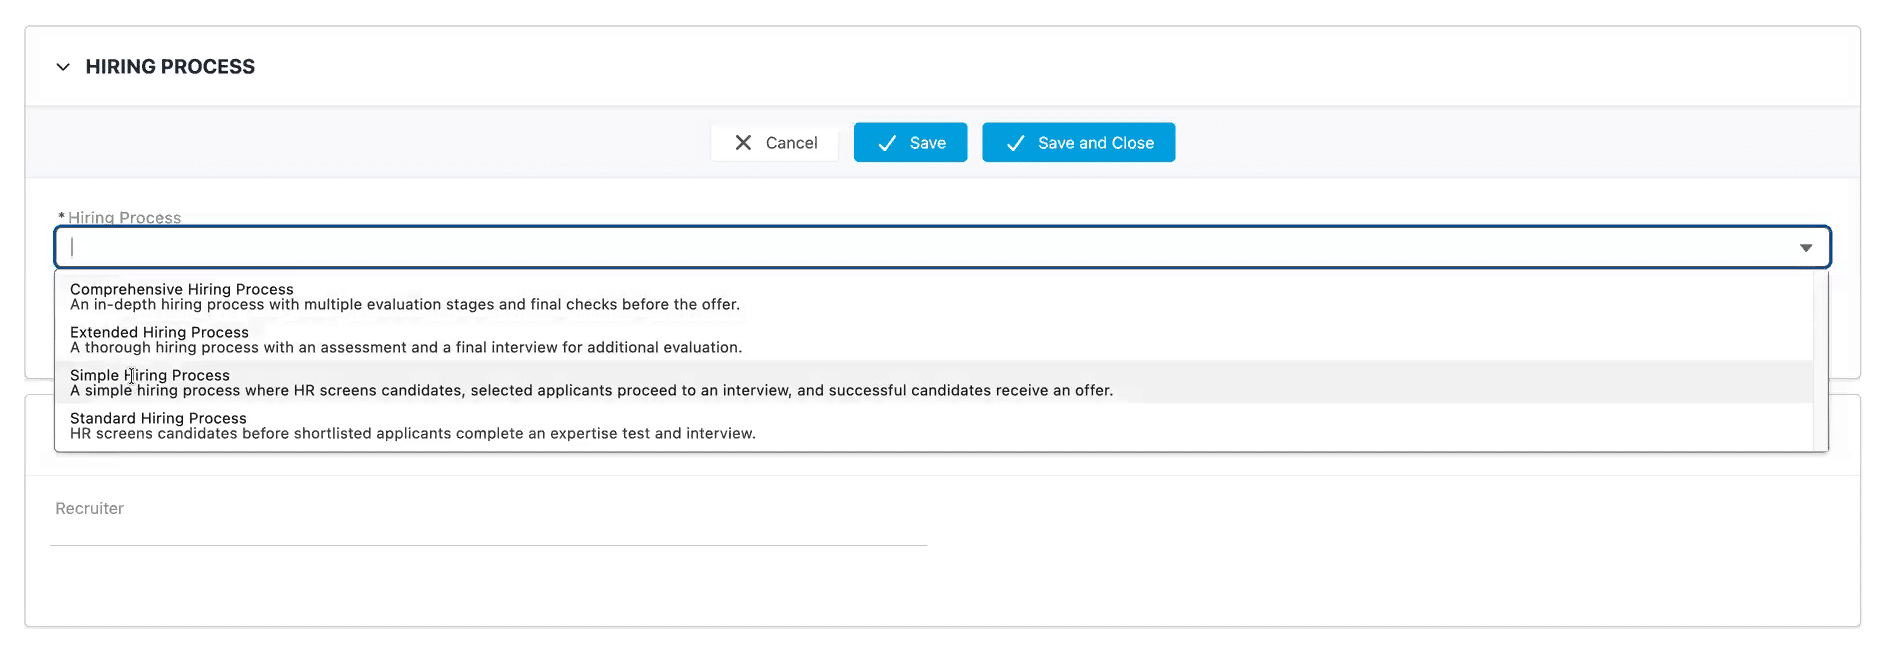The height and width of the screenshot is (653, 1887).
Task: Pick Simple Hiring Process option
Action: coord(933,382)
